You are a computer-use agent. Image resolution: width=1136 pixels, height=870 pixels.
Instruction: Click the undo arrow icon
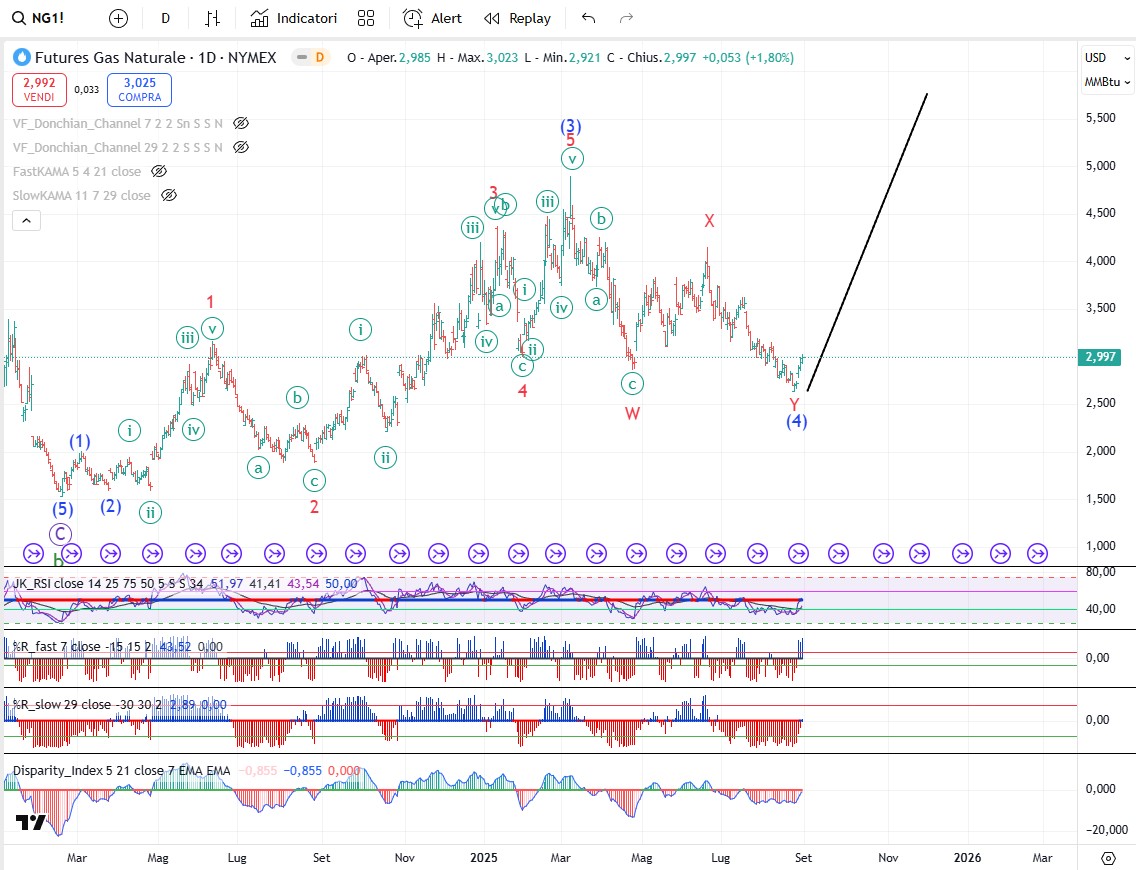point(588,18)
